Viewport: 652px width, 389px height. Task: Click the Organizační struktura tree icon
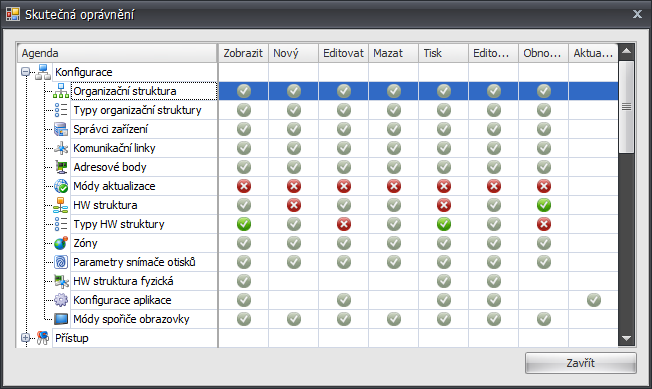coord(61,91)
